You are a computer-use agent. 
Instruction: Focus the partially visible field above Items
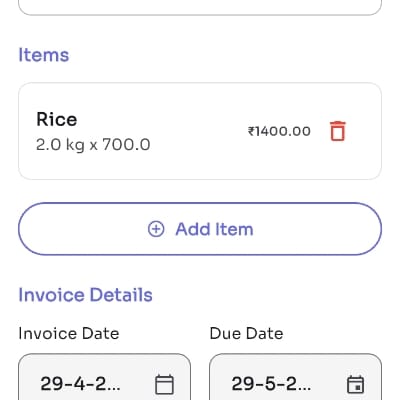tap(200, 7)
